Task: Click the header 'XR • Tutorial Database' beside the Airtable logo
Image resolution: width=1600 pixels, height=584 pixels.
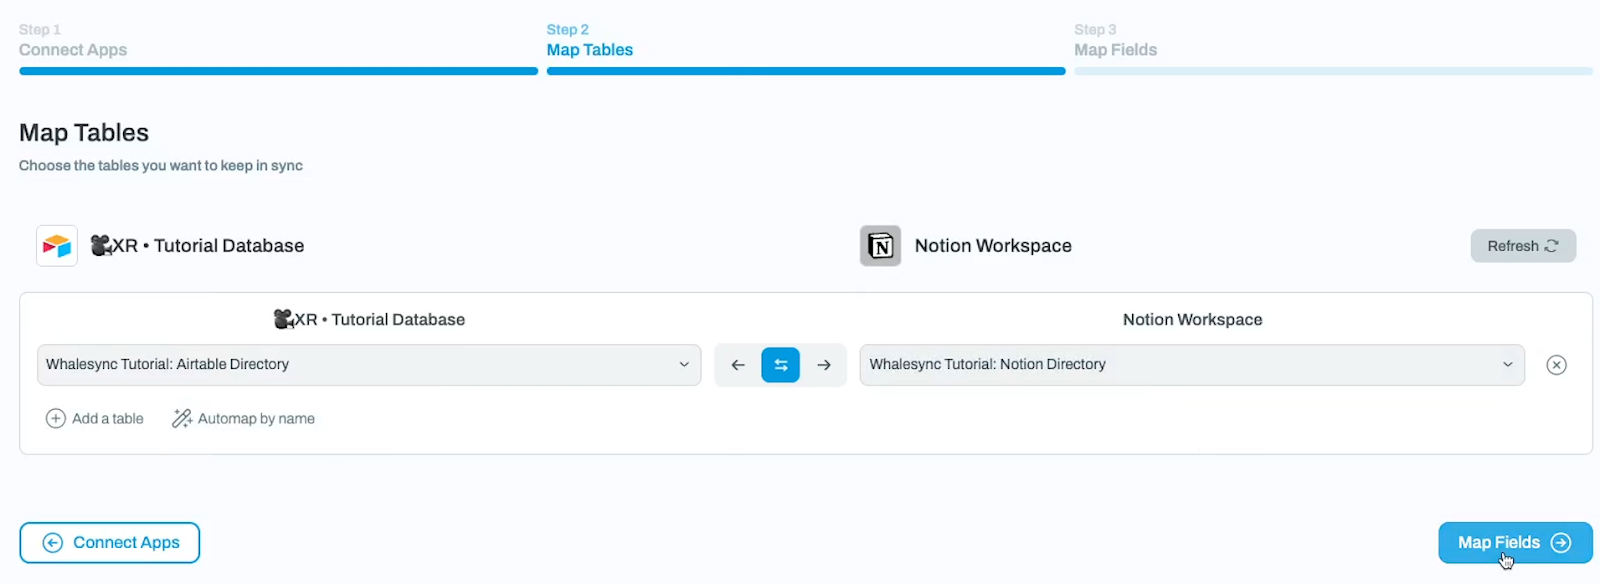Action: click(197, 246)
